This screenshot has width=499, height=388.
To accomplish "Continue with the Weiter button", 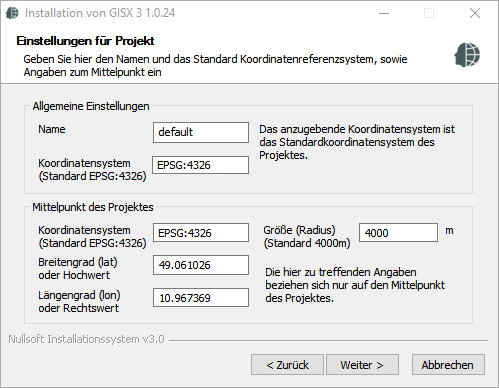I will point(362,365).
